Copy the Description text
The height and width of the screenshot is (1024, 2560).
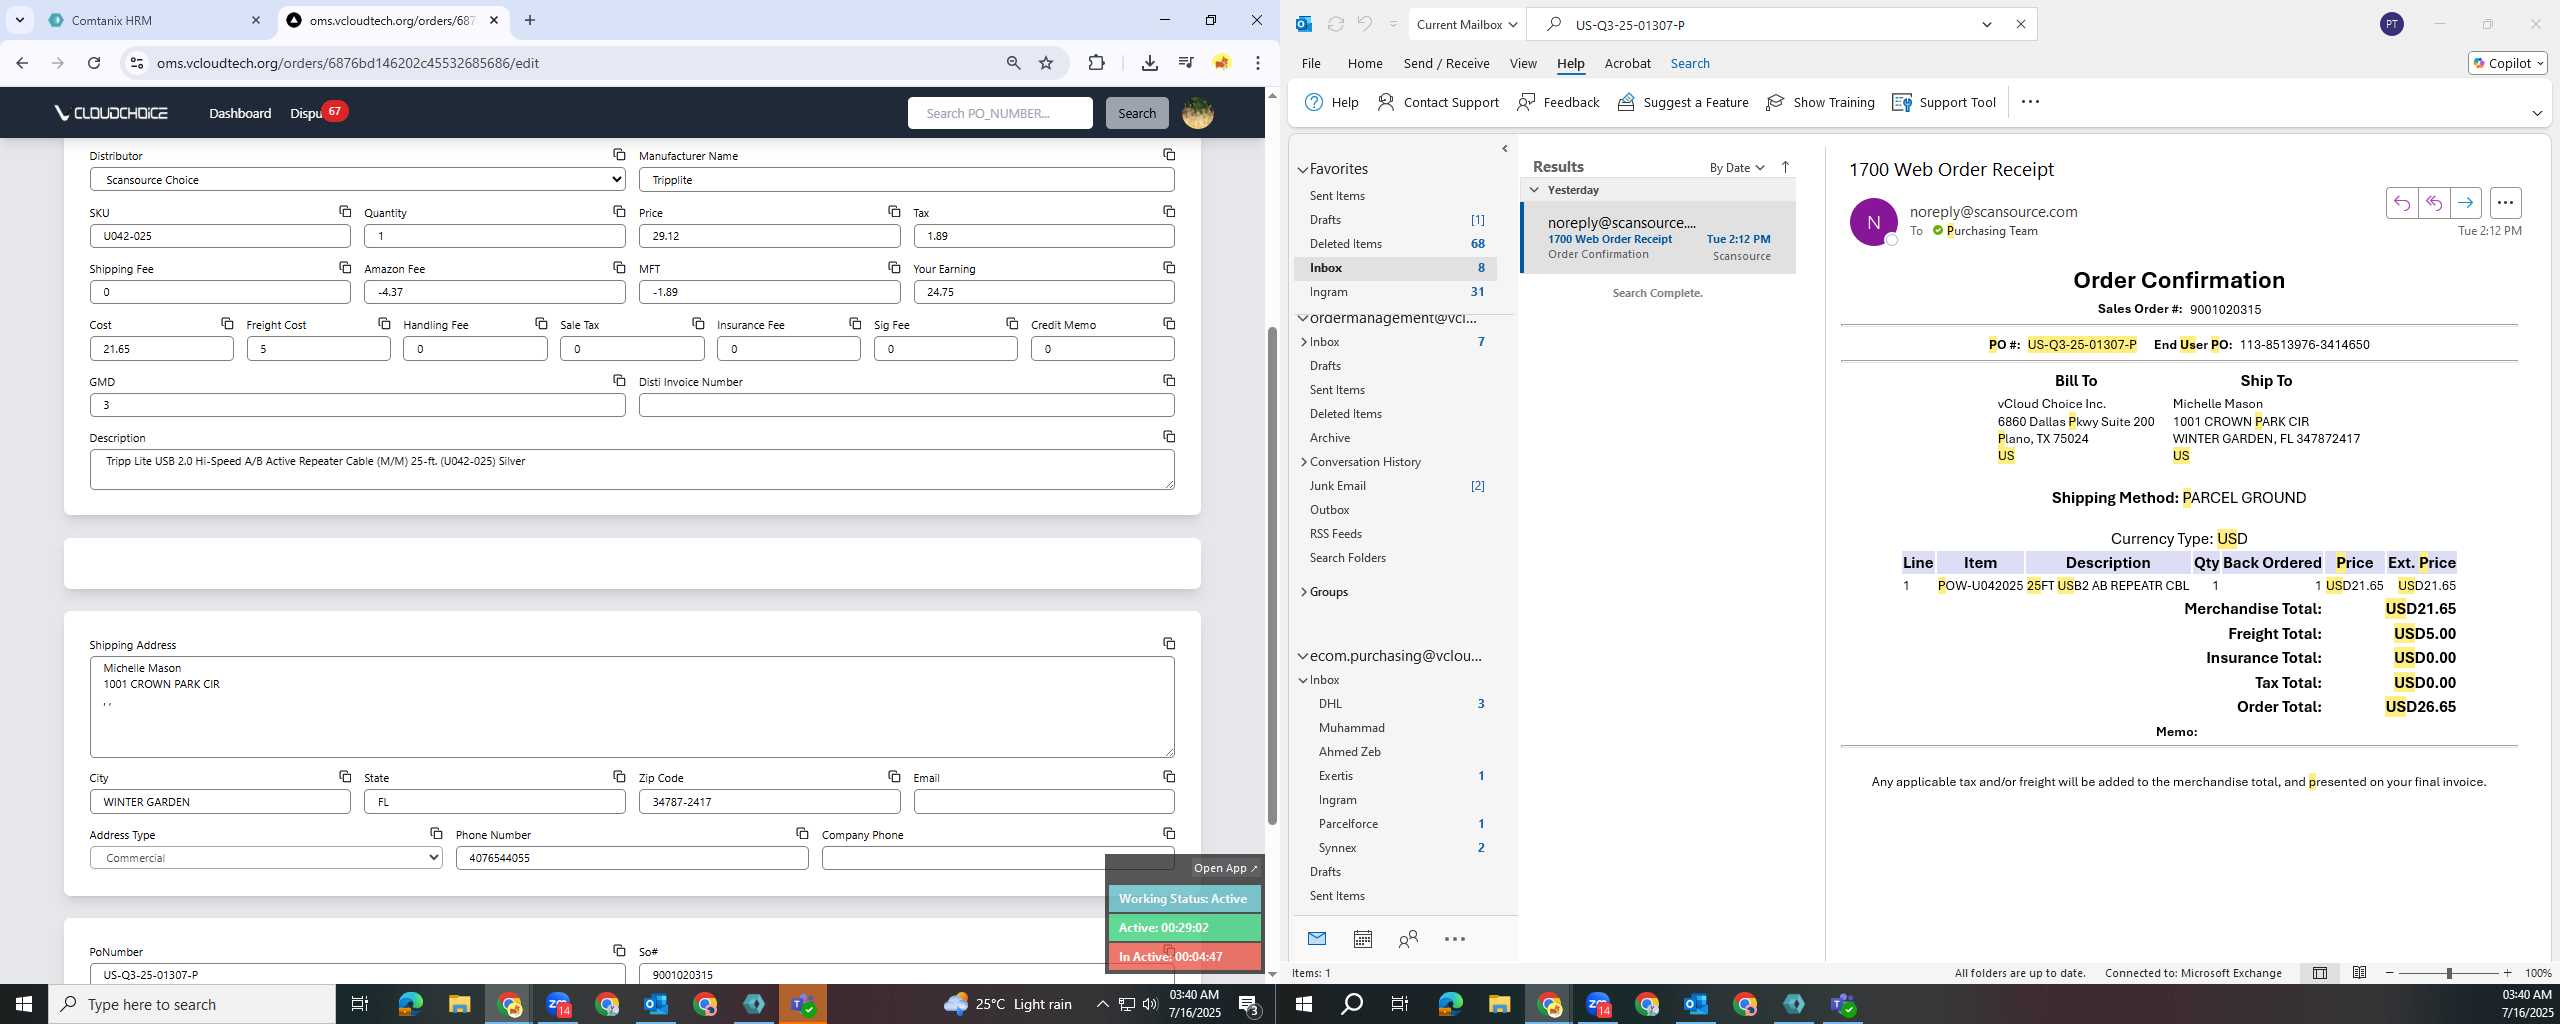[x=1169, y=436]
